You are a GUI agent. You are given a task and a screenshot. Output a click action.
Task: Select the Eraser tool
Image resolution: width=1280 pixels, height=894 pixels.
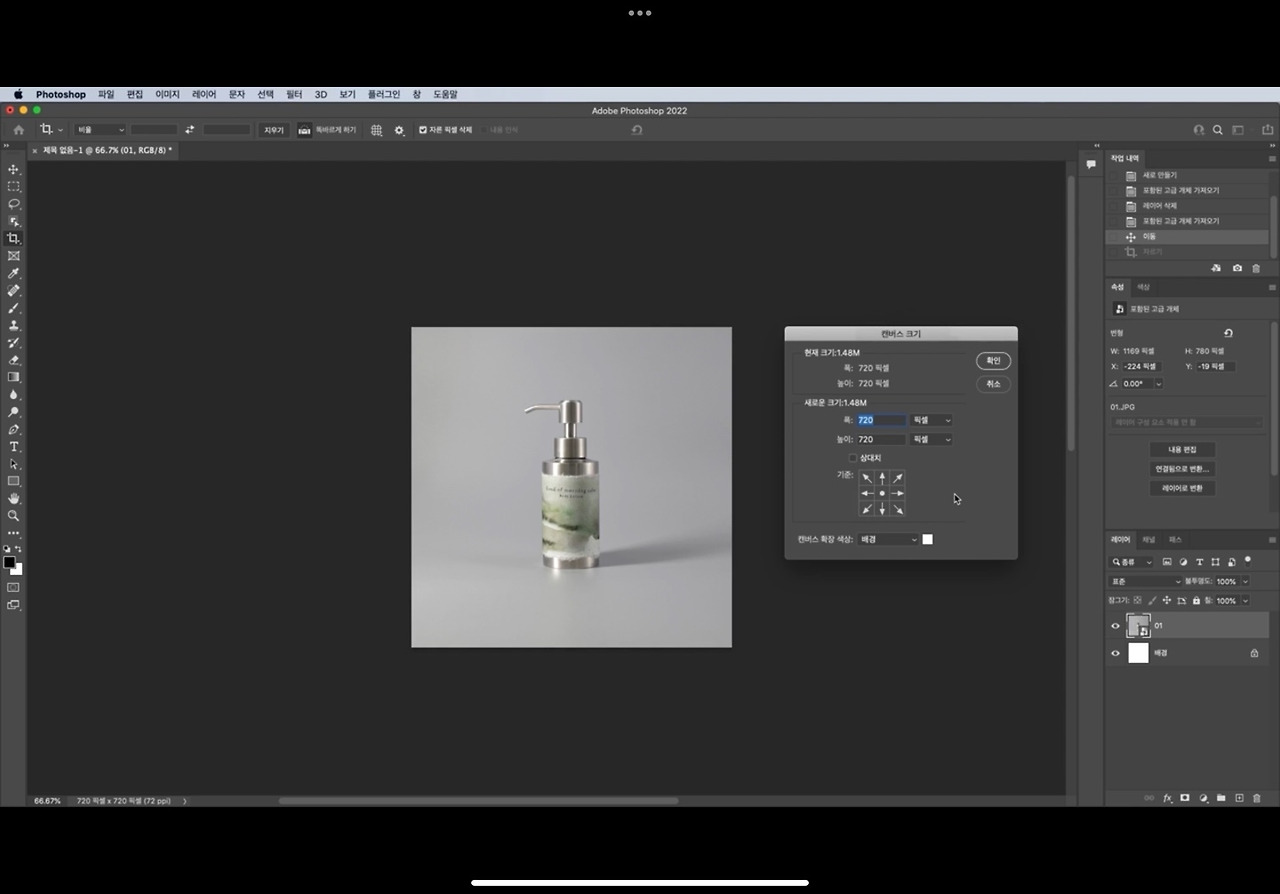pyautogui.click(x=14, y=360)
